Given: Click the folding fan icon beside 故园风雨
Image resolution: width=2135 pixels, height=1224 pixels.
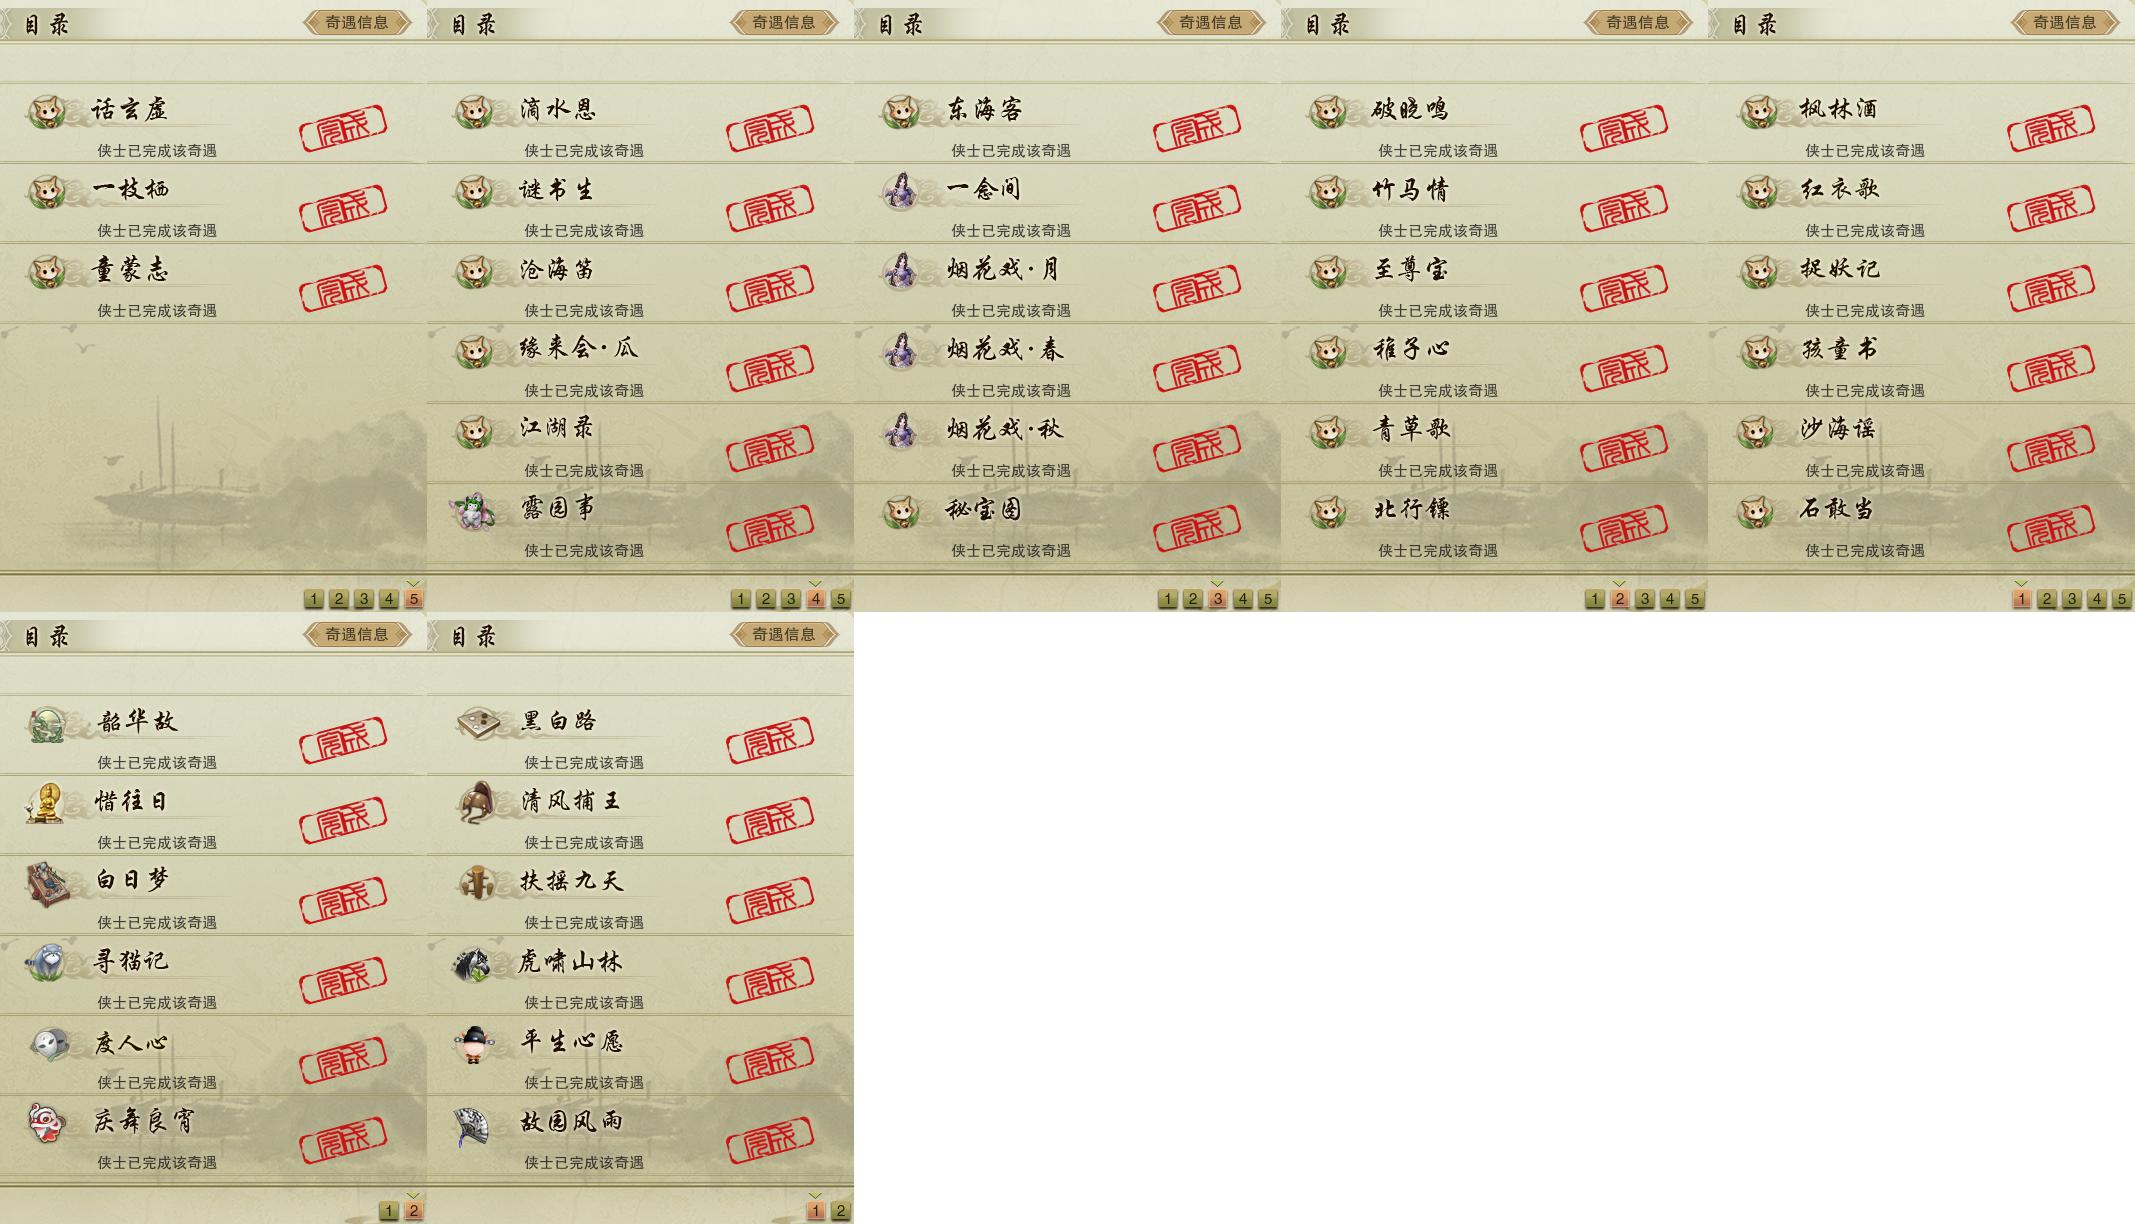Looking at the screenshot, I should [473, 1125].
